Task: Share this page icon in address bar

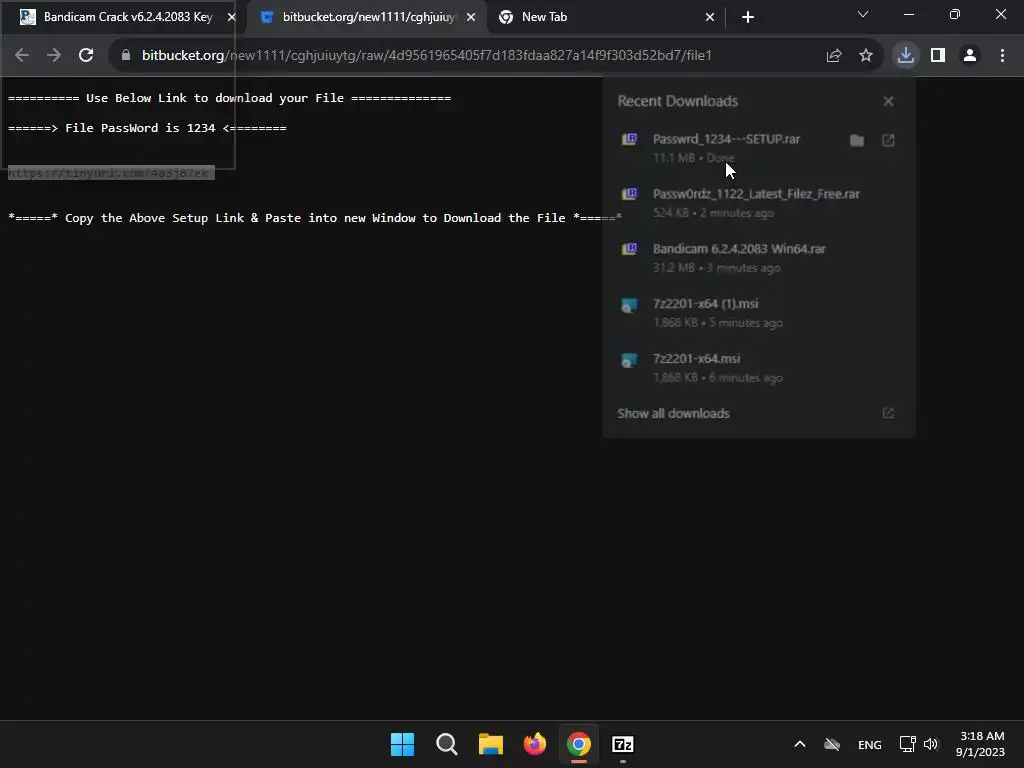Action: click(834, 56)
